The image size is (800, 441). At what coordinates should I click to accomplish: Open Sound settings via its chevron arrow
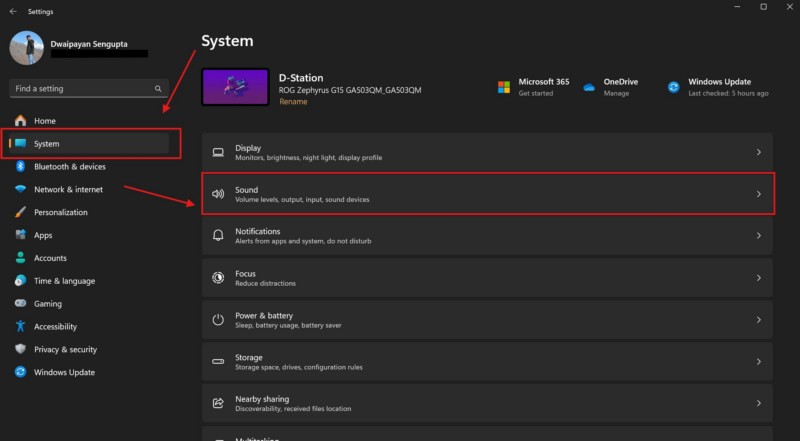(758, 194)
